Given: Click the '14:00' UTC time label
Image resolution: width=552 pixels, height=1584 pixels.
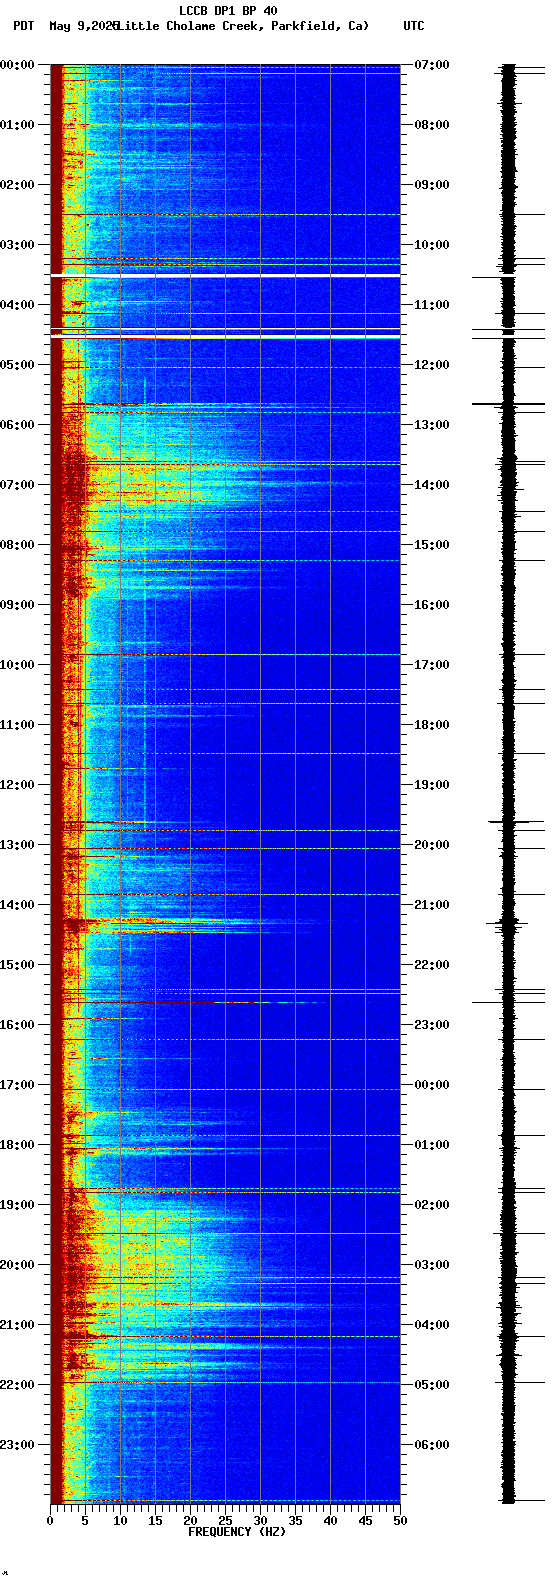Looking at the screenshot, I should coord(432,485).
